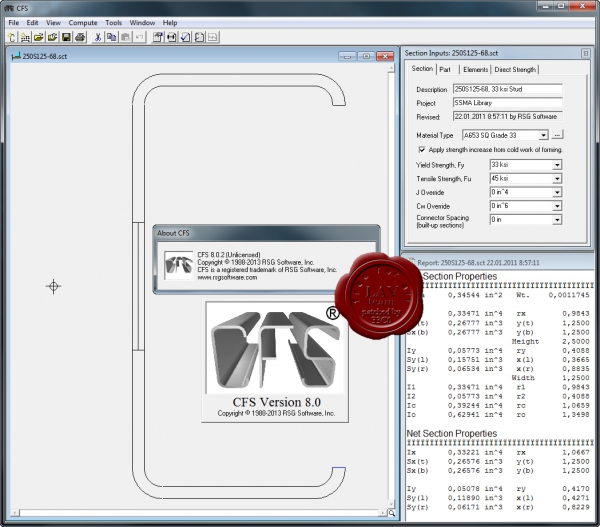The height and width of the screenshot is (527, 600).
Task: Switch to the Elements tab
Action: pos(475,70)
